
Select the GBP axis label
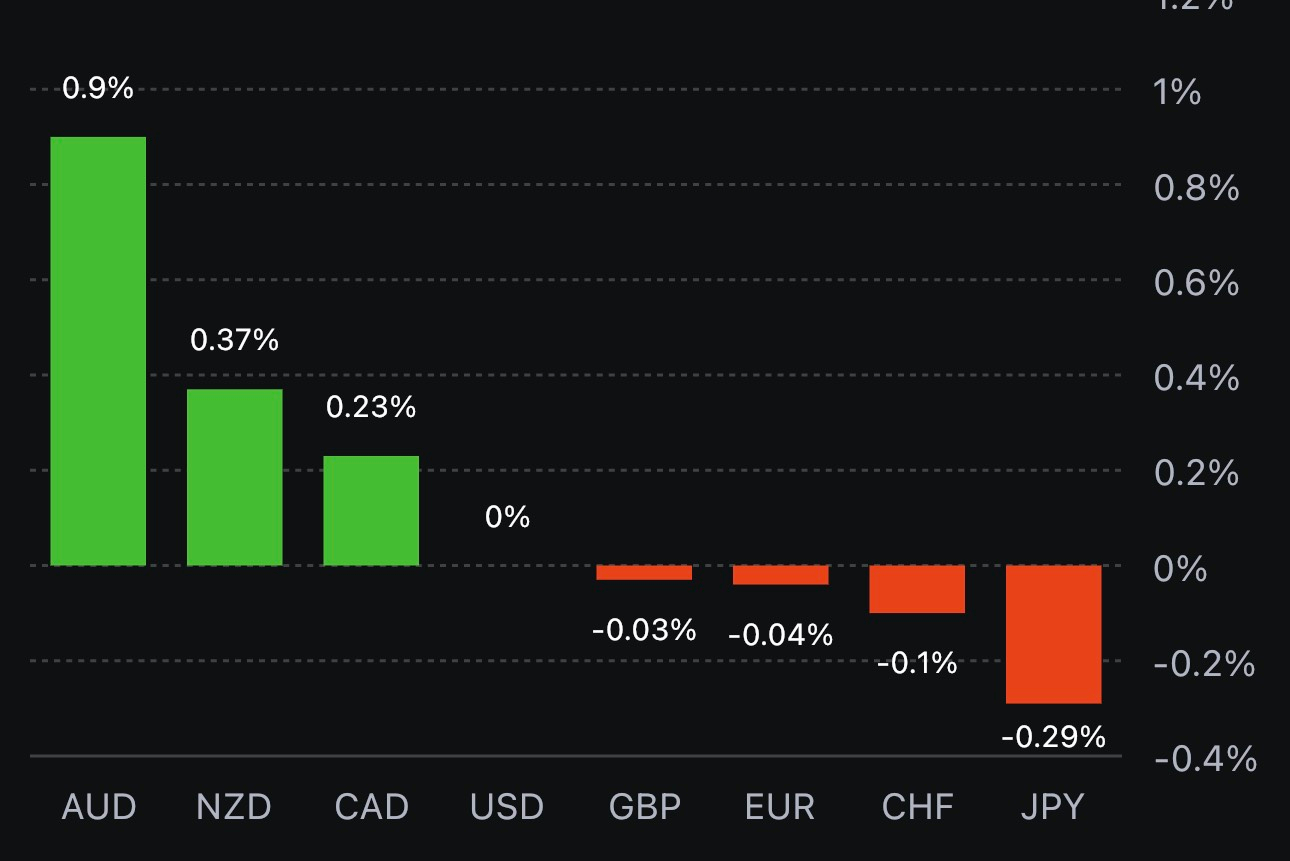pyautogui.click(x=644, y=807)
